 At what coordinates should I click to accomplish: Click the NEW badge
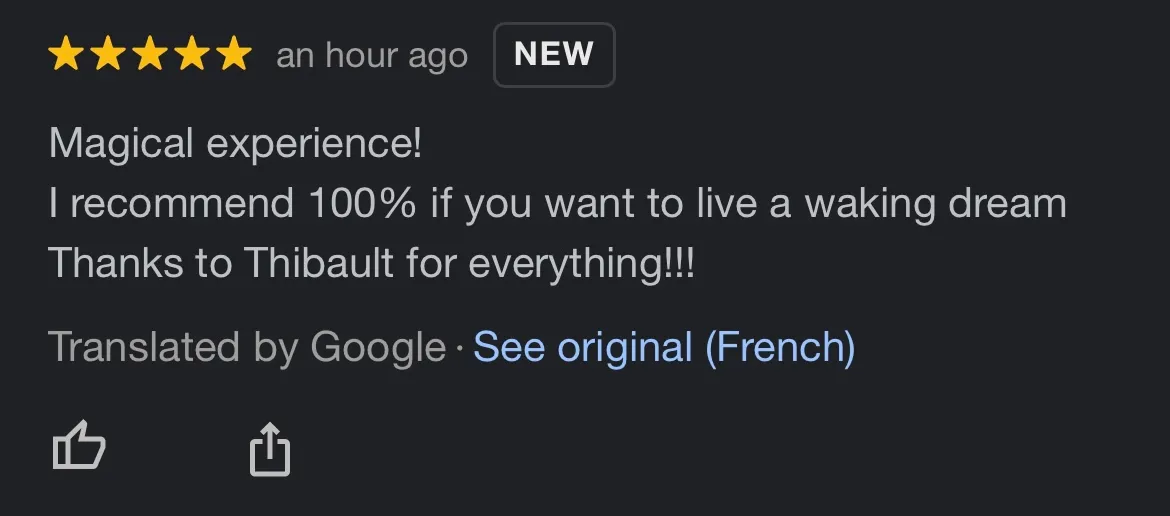pos(554,55)
